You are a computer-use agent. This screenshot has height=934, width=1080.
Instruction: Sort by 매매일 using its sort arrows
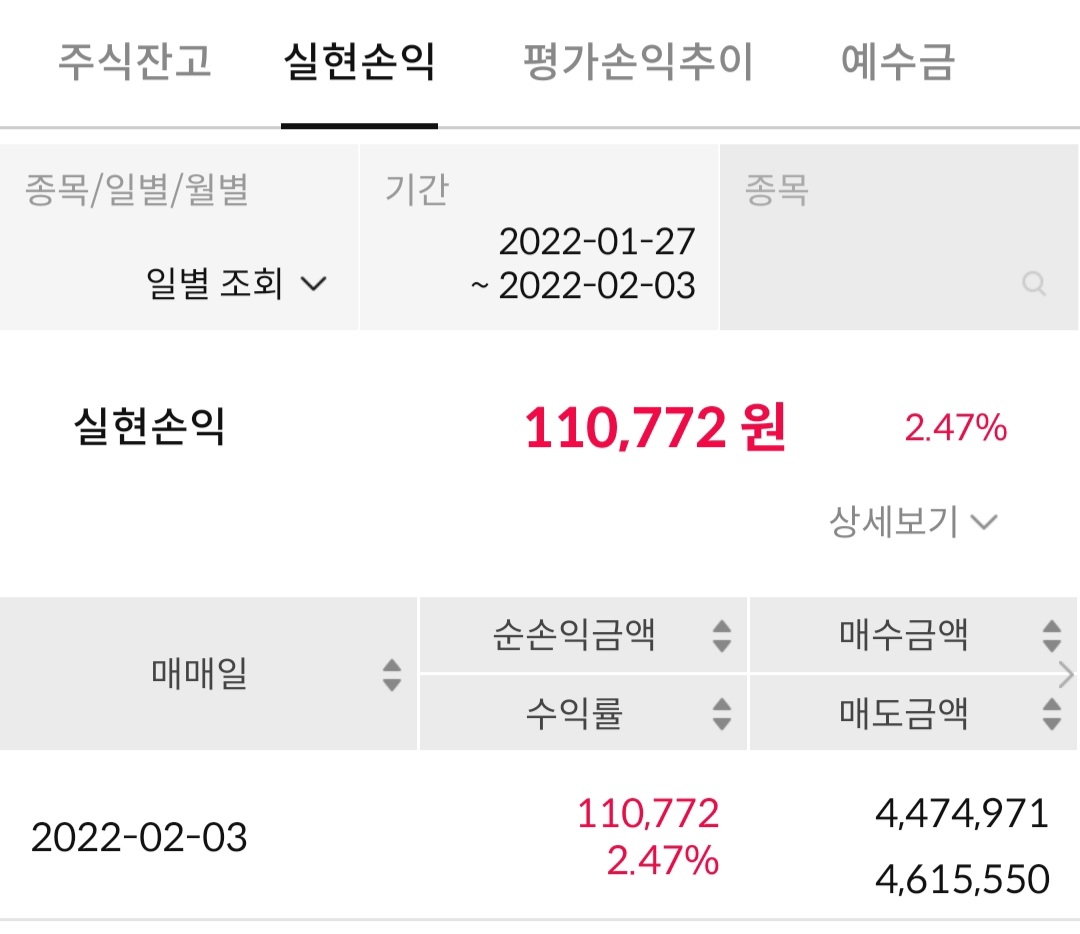tap(392, 674)
